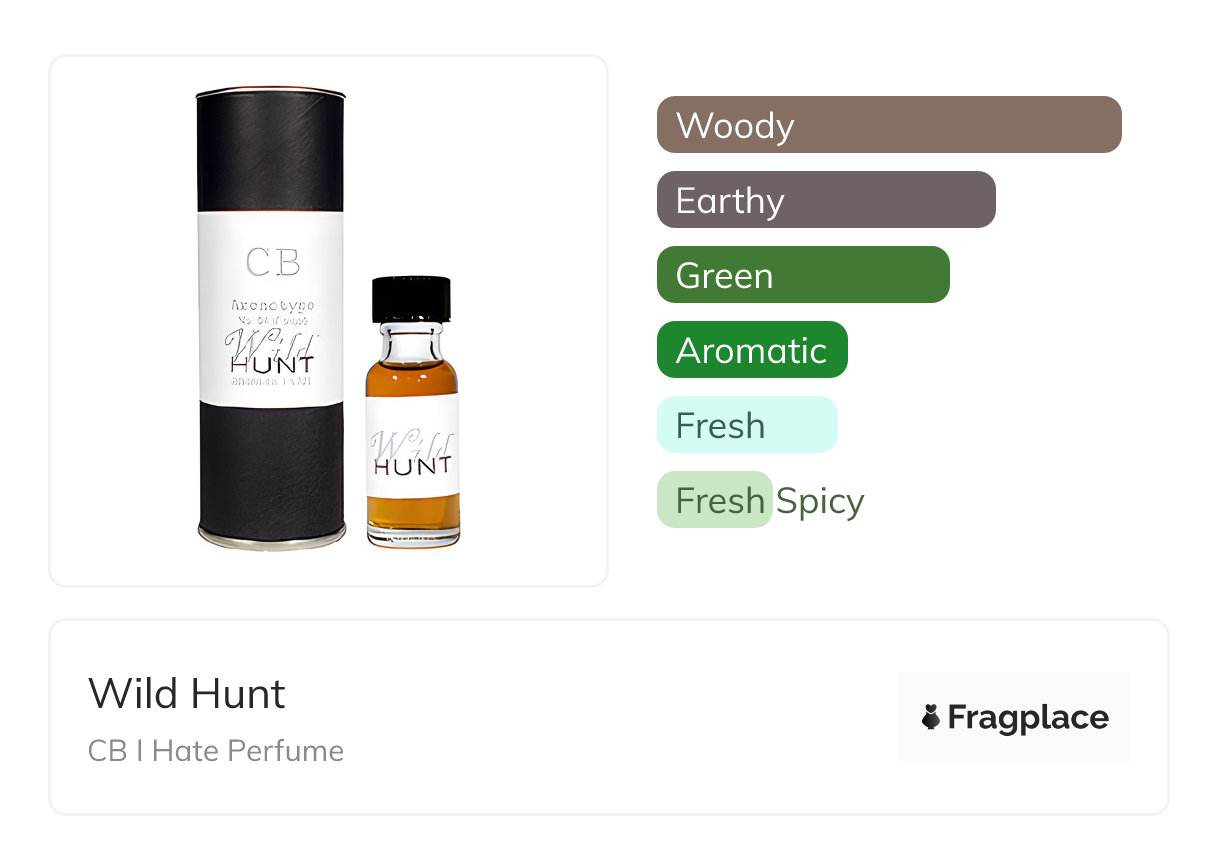Screen dimensions: 1218x864
Task: Select the Earthy accord bar
Action: (826, 200)
